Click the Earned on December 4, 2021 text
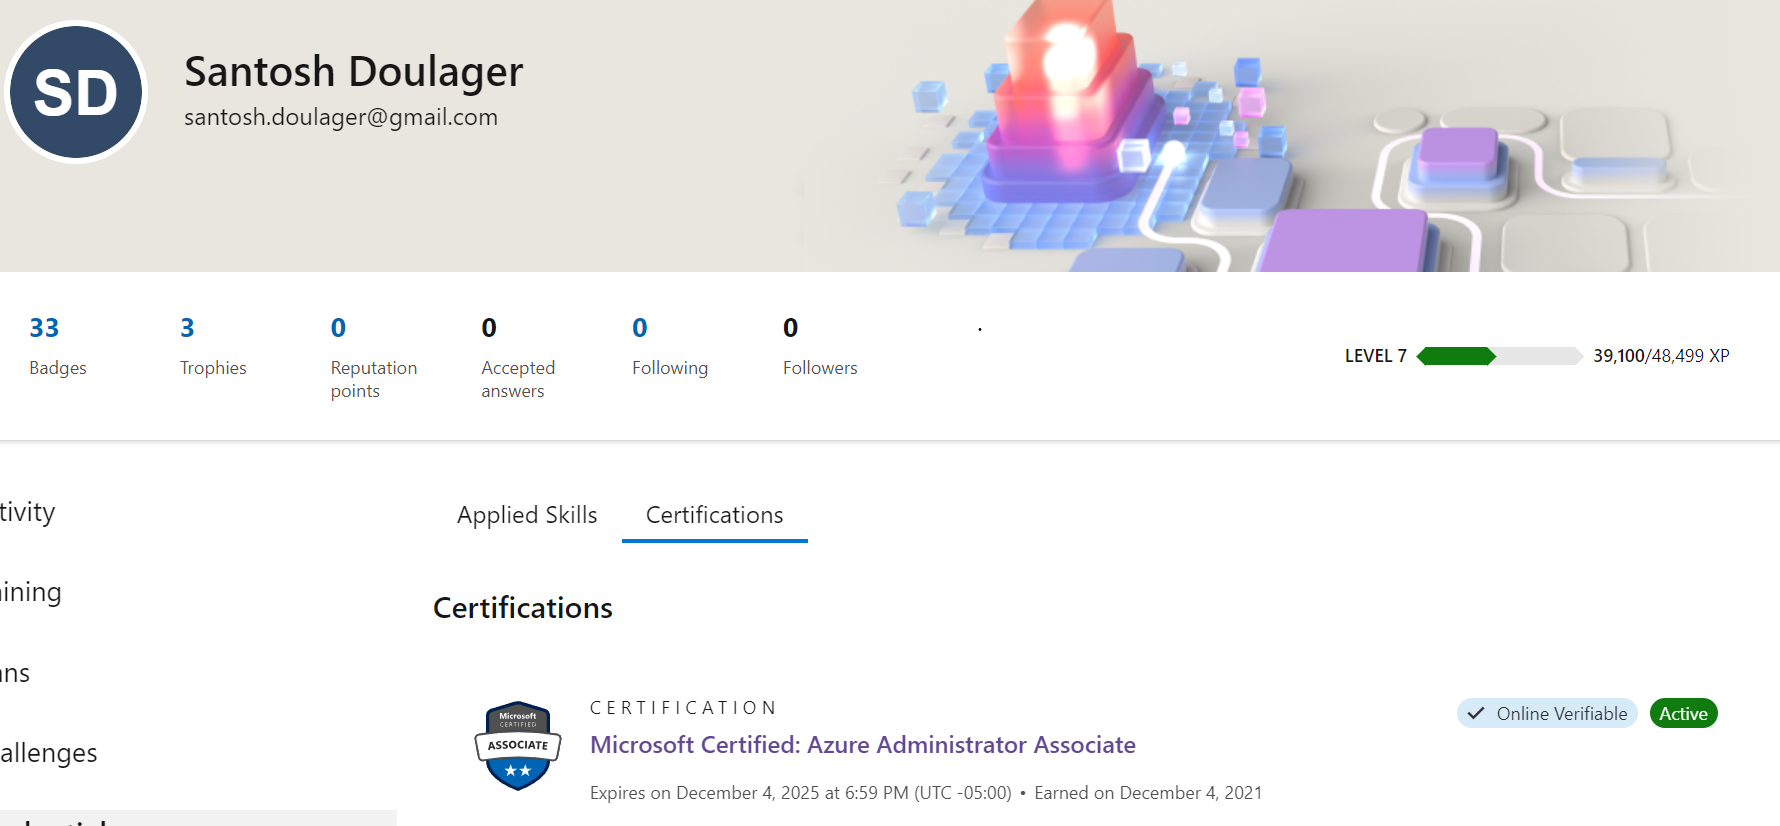The image size is (1780, 826). pos(1148,793)
